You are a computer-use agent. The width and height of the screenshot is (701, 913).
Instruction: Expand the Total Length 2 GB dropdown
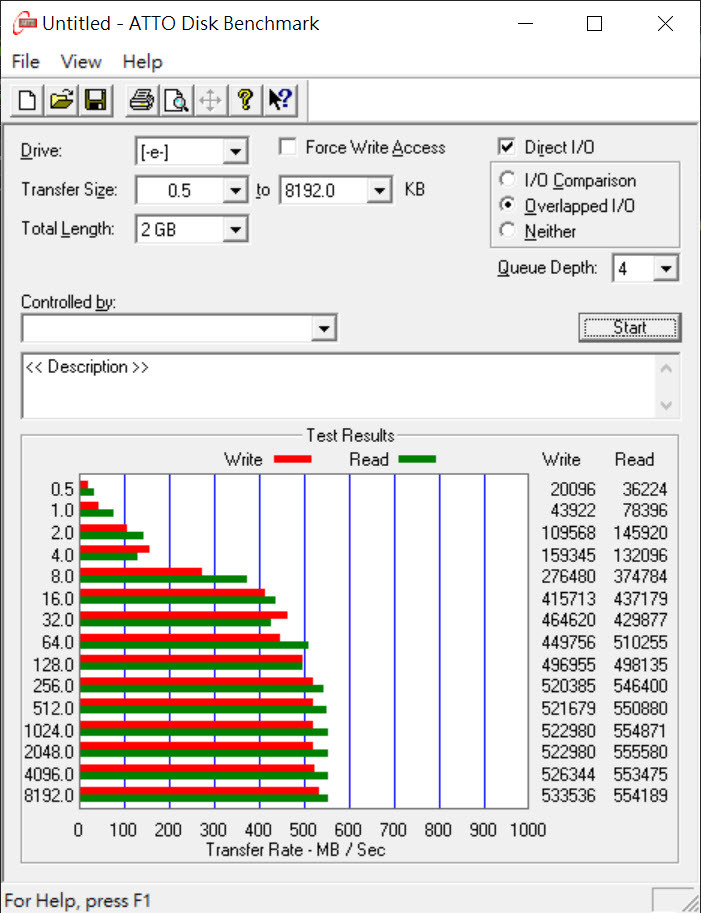(235, 229)
